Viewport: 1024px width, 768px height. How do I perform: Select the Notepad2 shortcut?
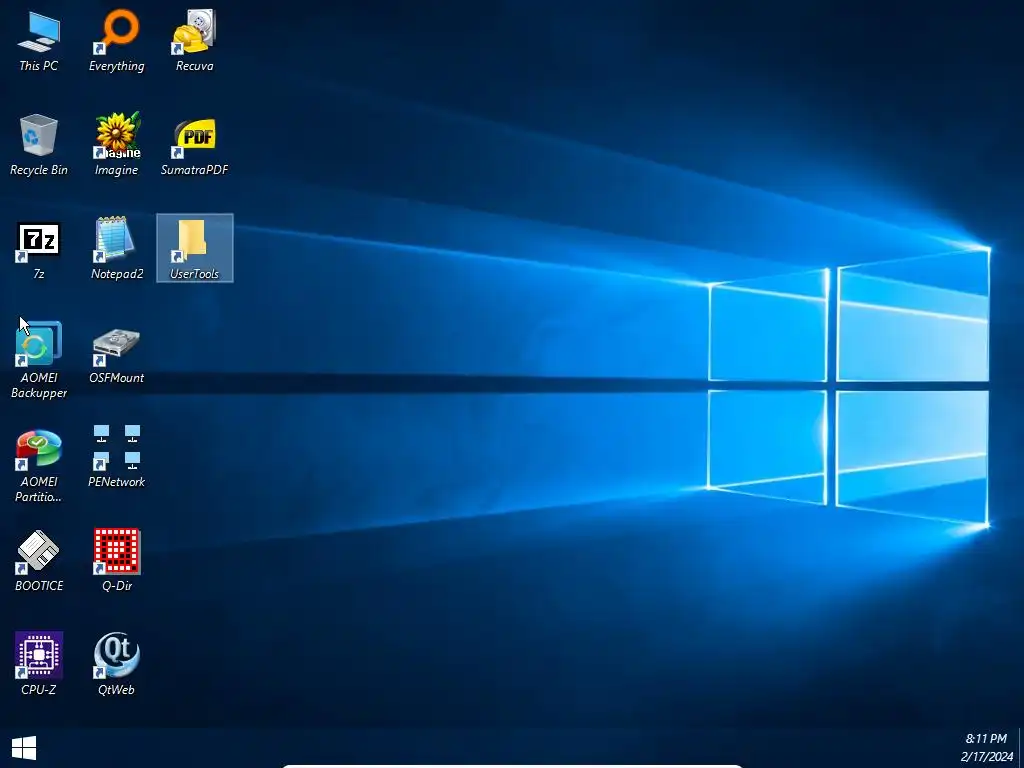(x=116, y=249)
